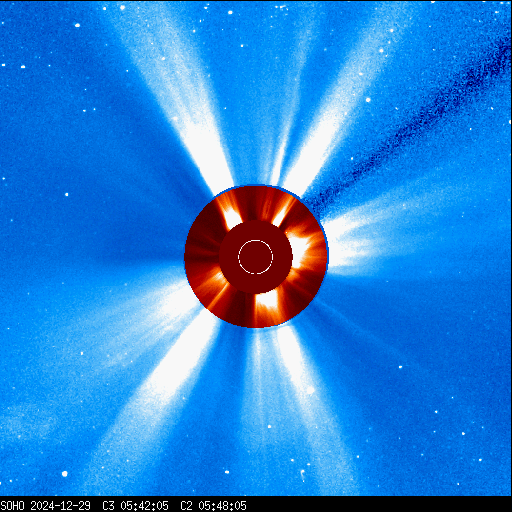Select the SOHO label in the caption bar

click(x=12, y=506)
